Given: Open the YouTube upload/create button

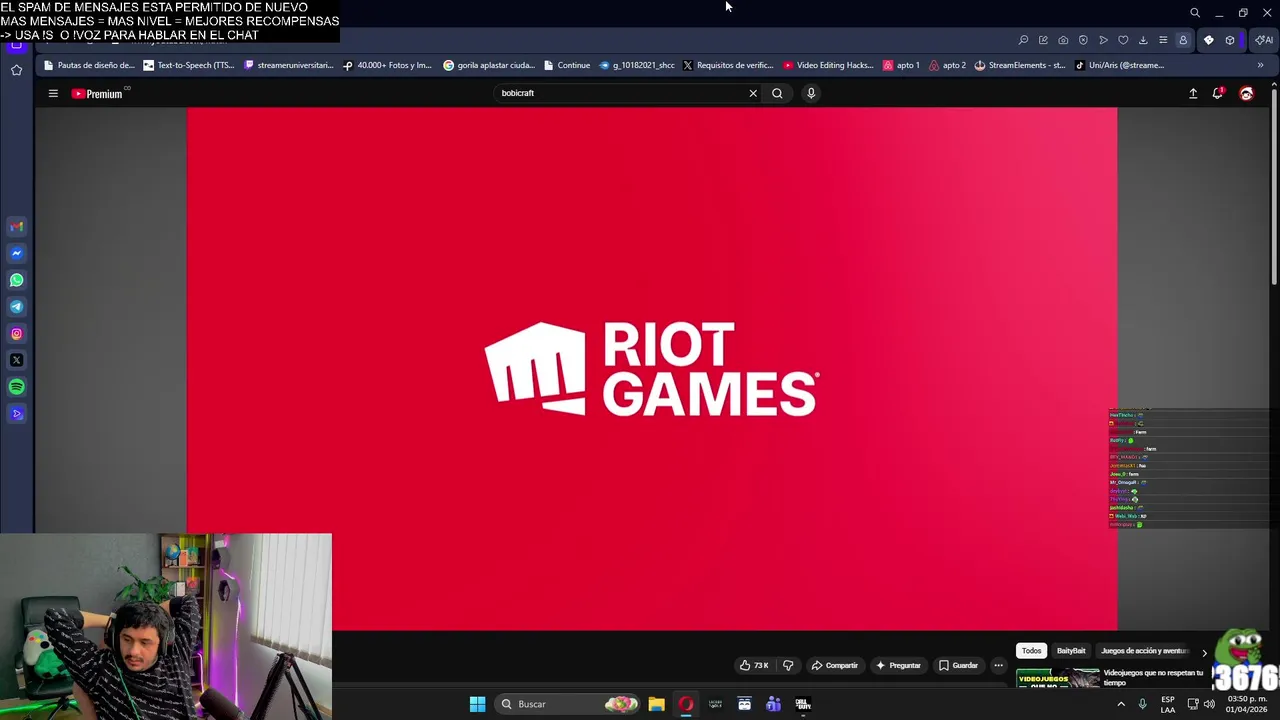Looking at the screenshot, I should (x=1193, y=93).
